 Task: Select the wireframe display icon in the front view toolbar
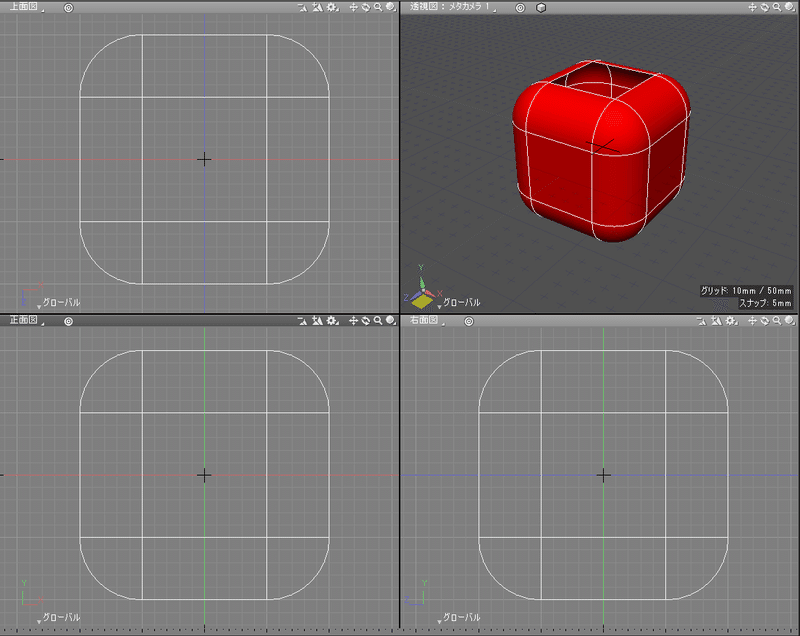click(302, 322)
